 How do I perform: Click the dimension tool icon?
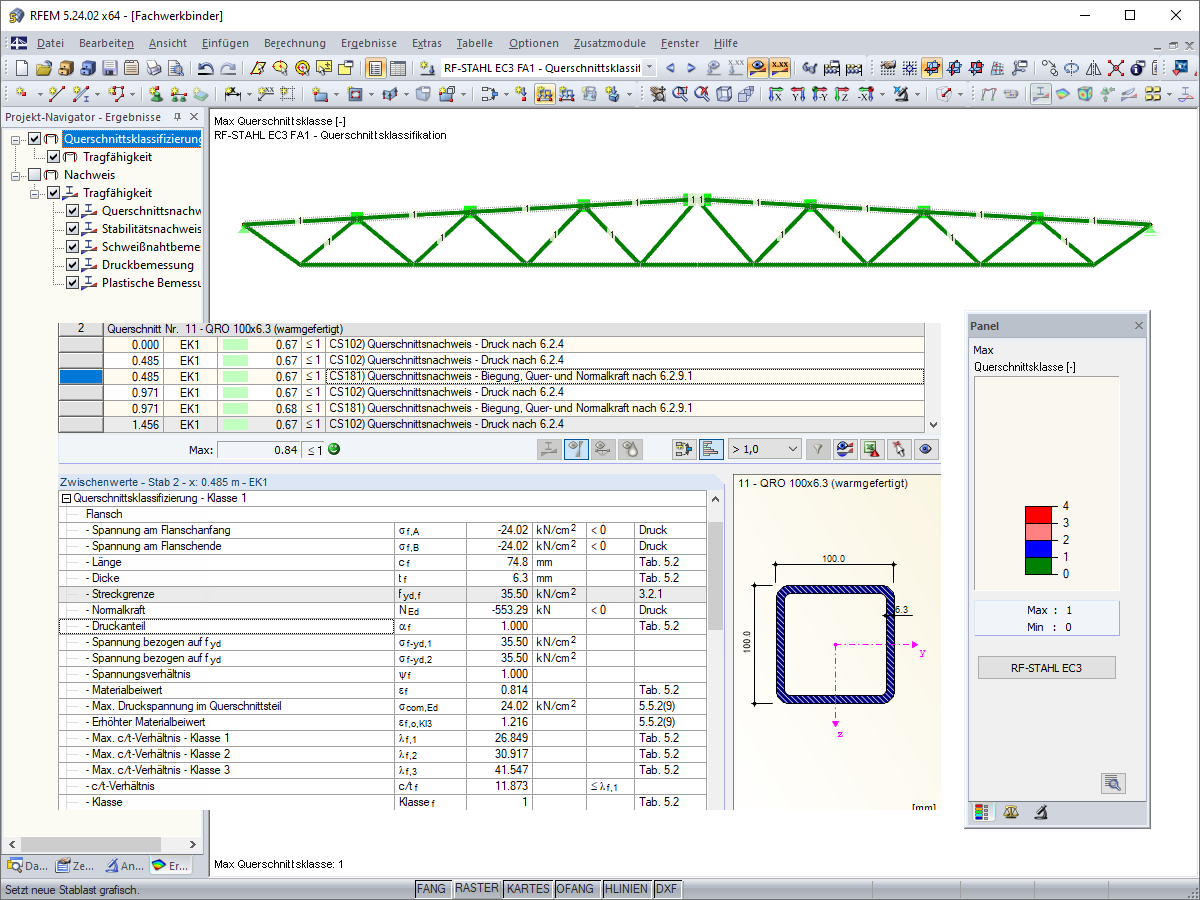coord(232,94)
